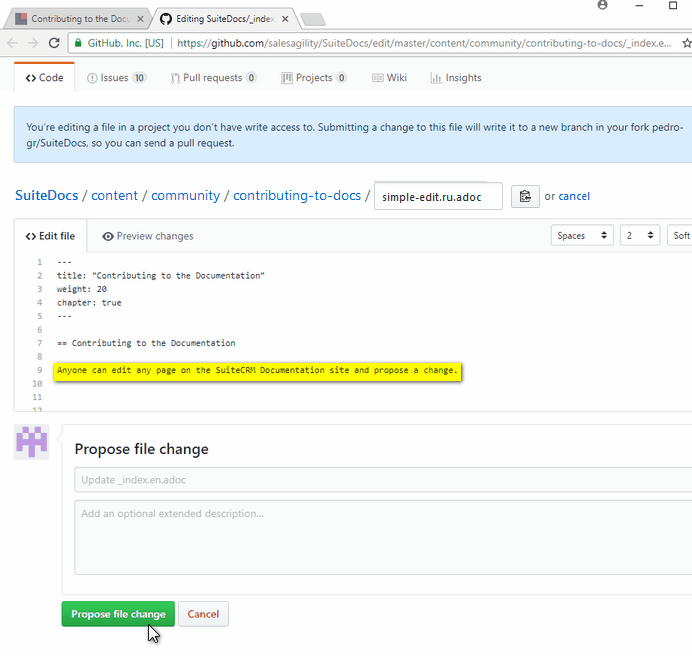Click the clipboard copy path icon button

[525, 196]
